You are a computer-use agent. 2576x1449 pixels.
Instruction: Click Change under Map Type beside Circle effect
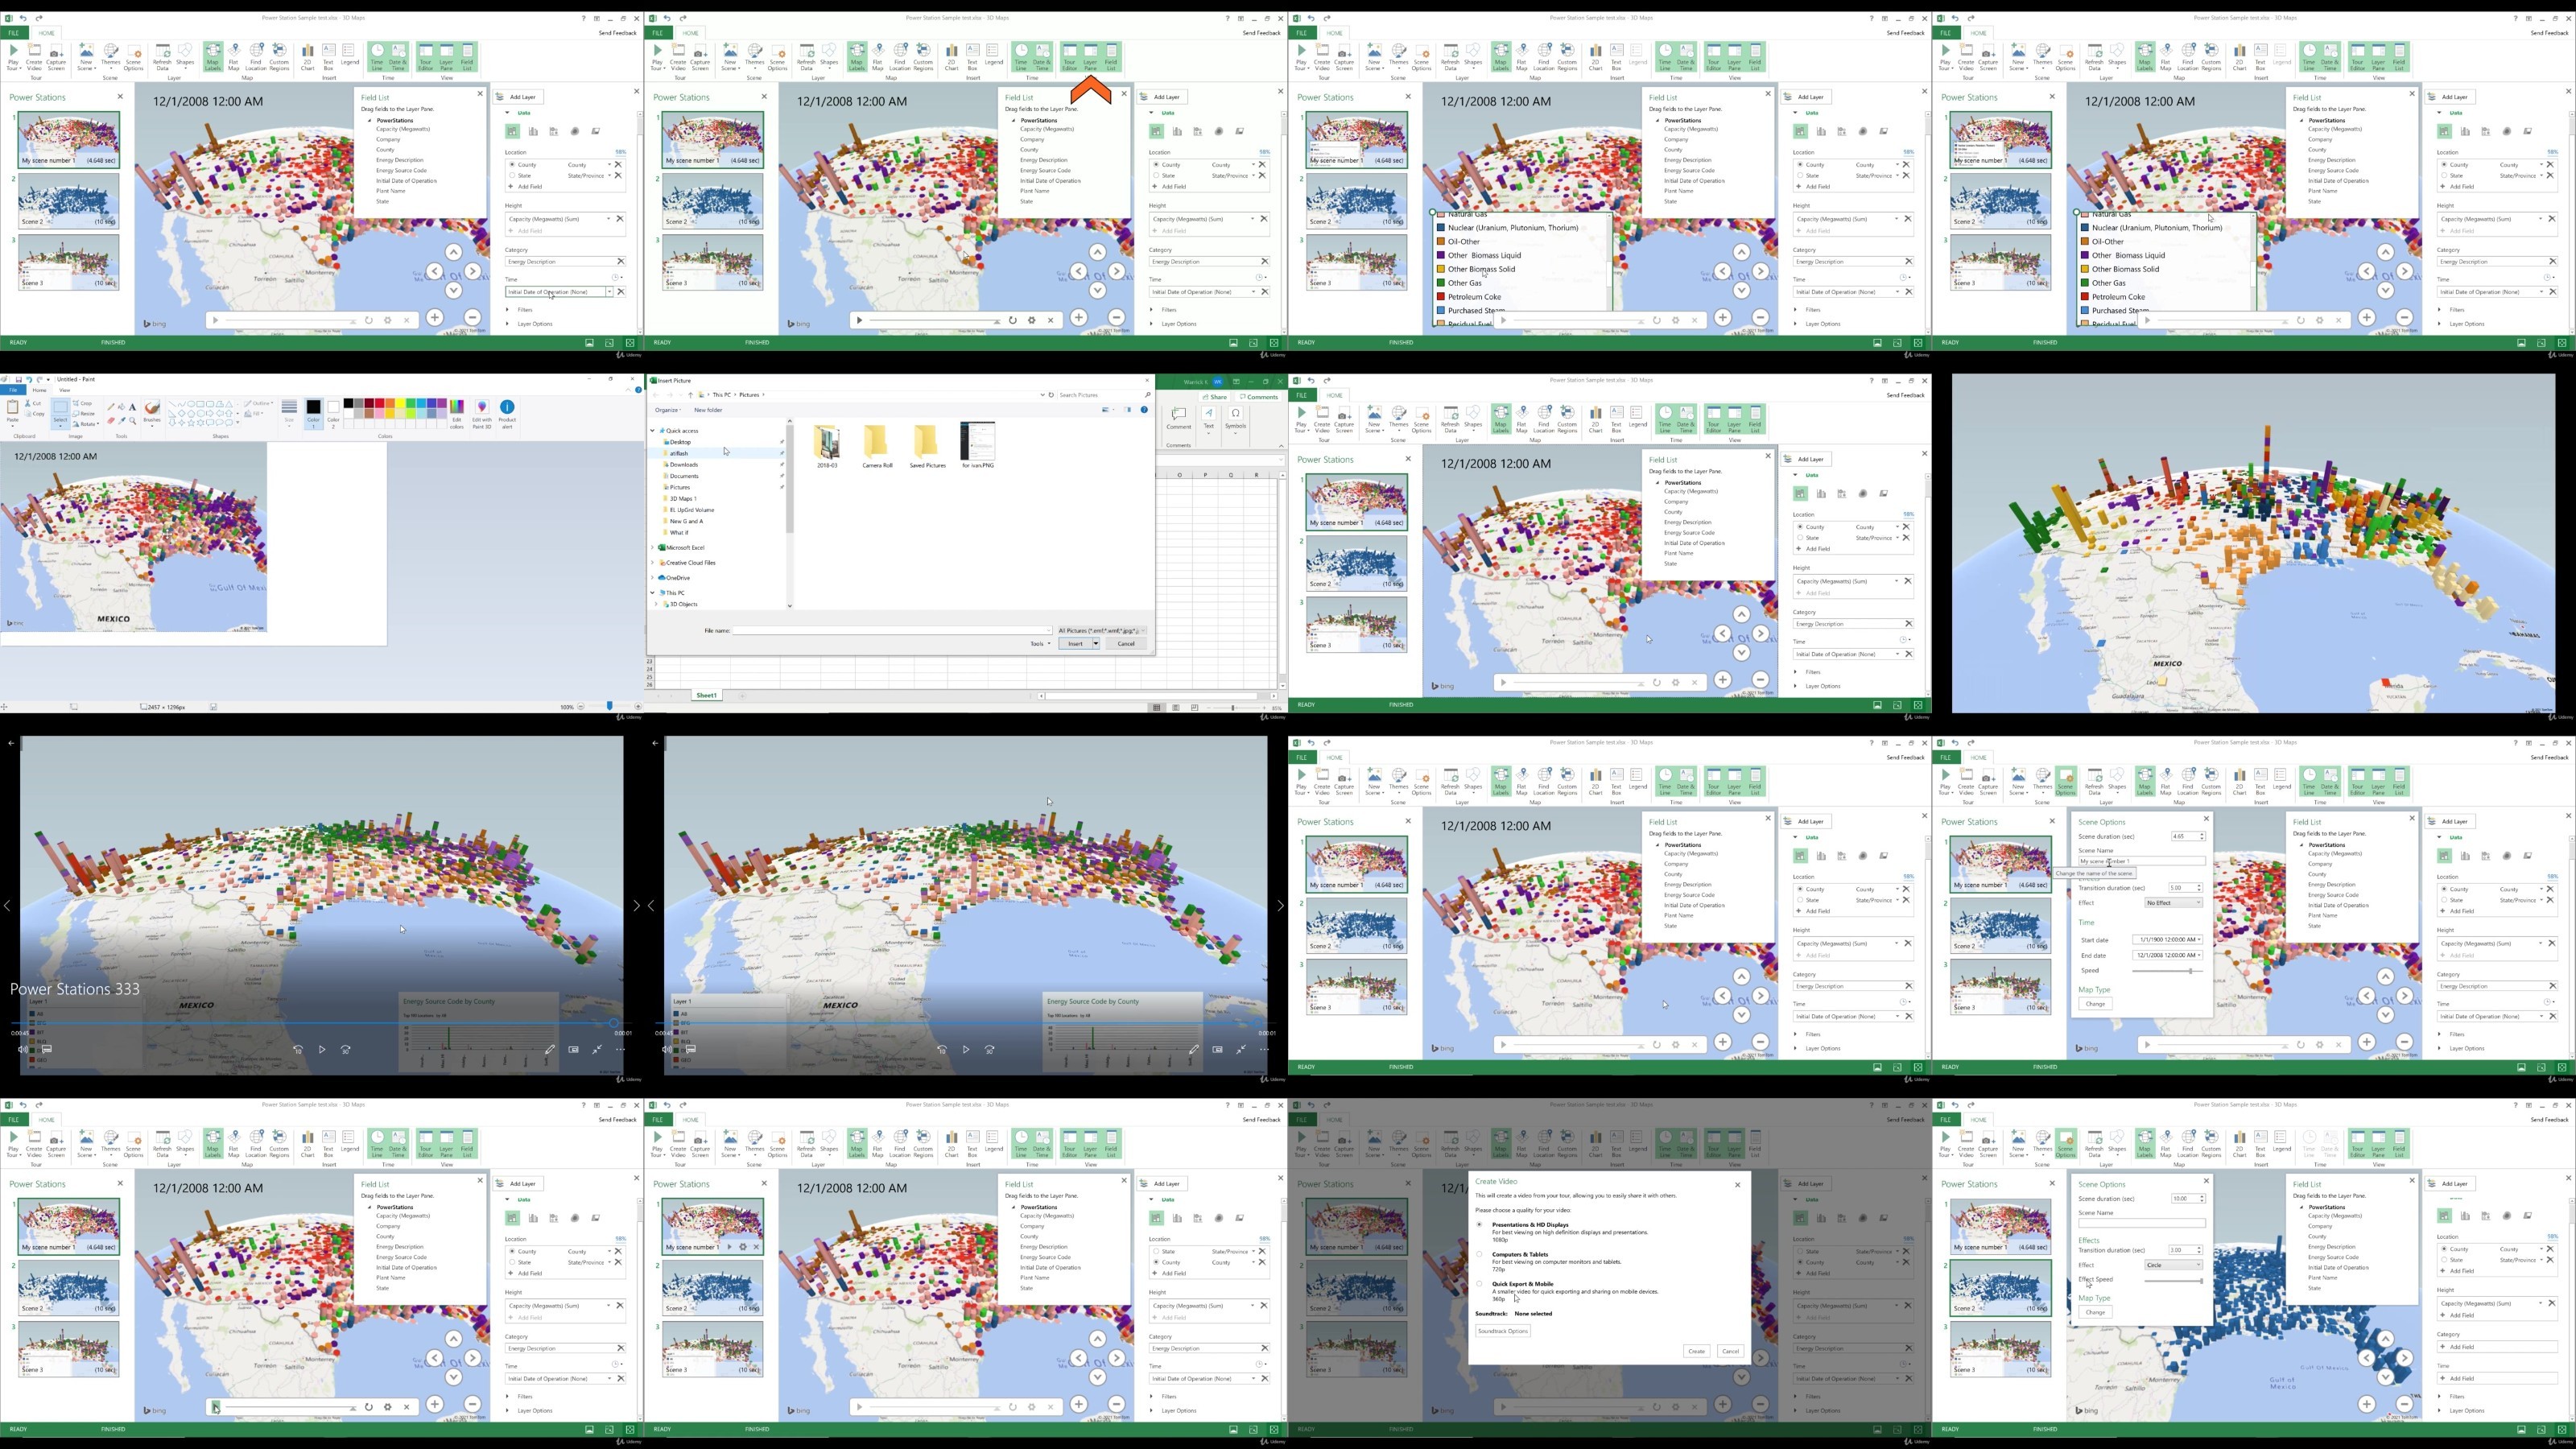pos(2095,1312)
